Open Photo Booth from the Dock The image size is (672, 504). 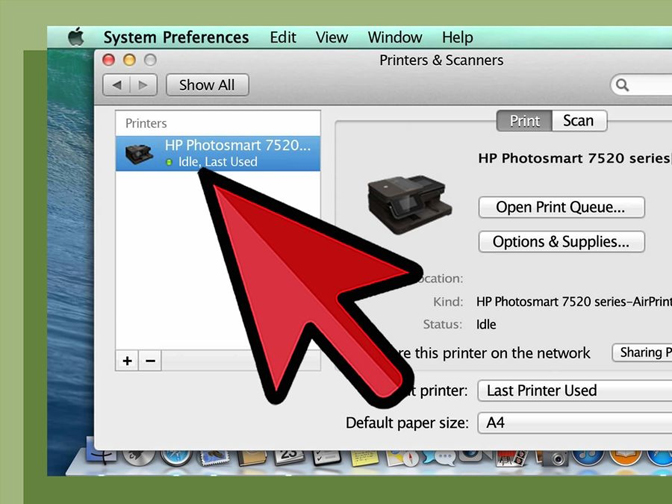click(511, 458)
